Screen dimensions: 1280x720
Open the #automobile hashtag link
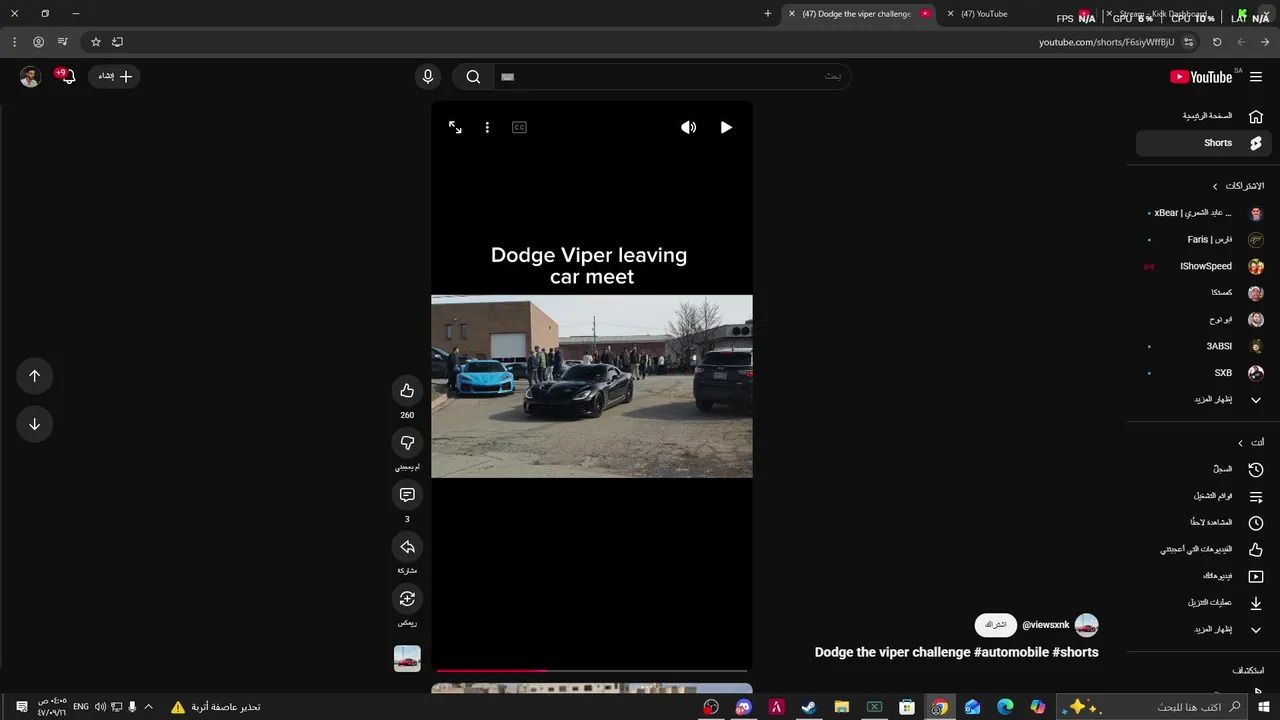pos(1010,652)
